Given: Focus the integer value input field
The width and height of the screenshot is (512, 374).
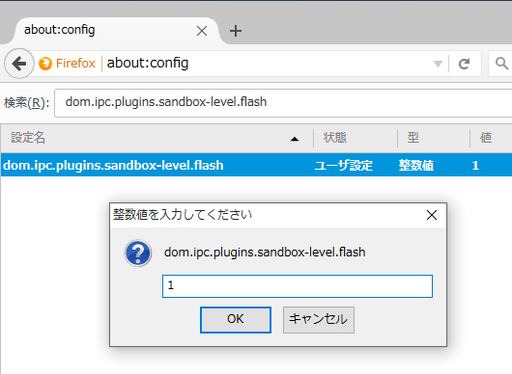Looking at the screenshot, I should coord(297,286).
